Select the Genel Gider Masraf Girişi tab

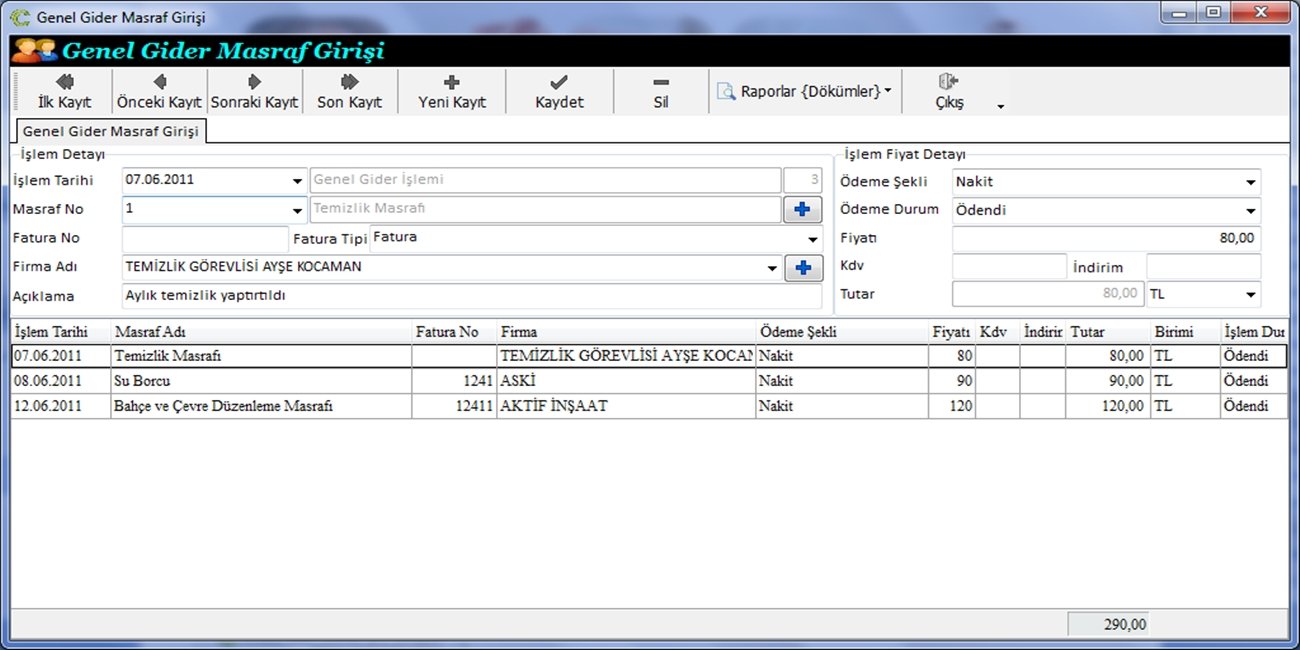click(110, 131)
